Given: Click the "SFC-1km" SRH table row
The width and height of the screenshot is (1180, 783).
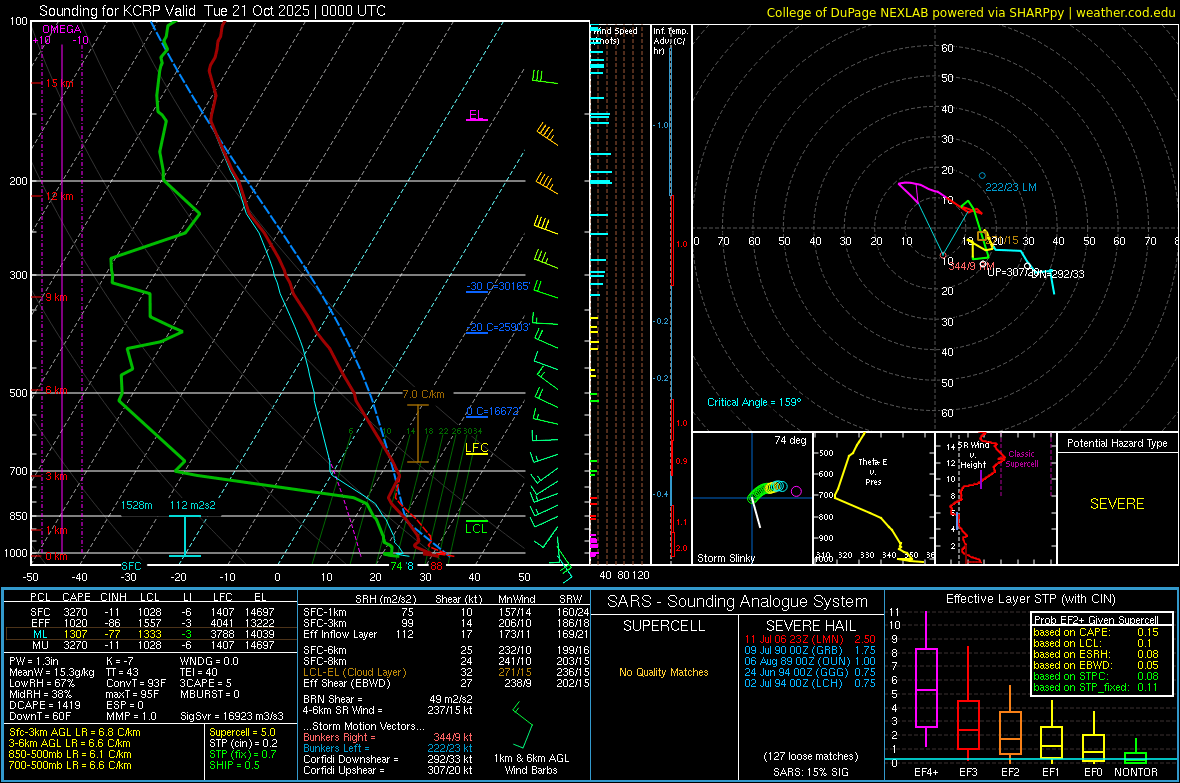Looking at the screenshot, I should (446, 612).
